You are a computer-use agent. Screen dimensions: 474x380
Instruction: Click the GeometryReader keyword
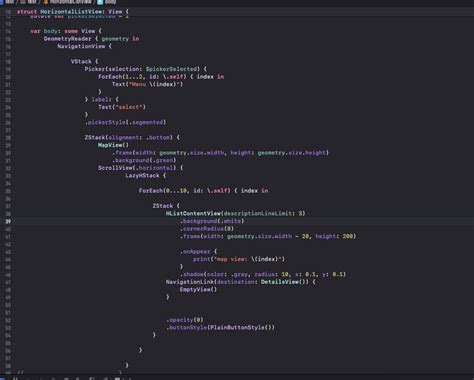(x=67, y=39)
